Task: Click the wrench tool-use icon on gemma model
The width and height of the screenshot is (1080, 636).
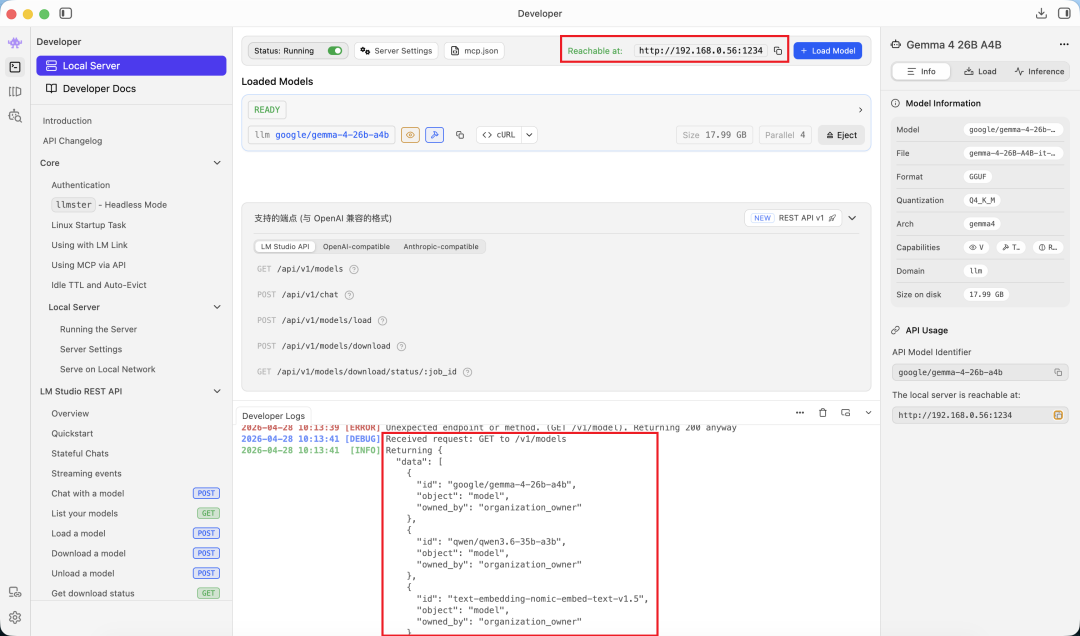Action: click(434, 135)
